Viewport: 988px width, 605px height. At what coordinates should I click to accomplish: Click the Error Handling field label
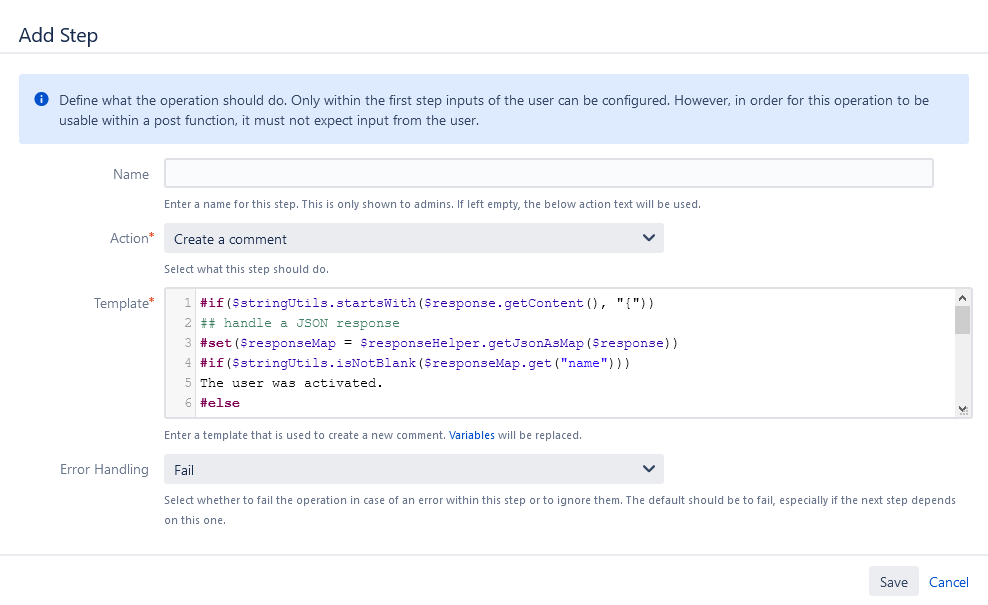coord(104,469)
